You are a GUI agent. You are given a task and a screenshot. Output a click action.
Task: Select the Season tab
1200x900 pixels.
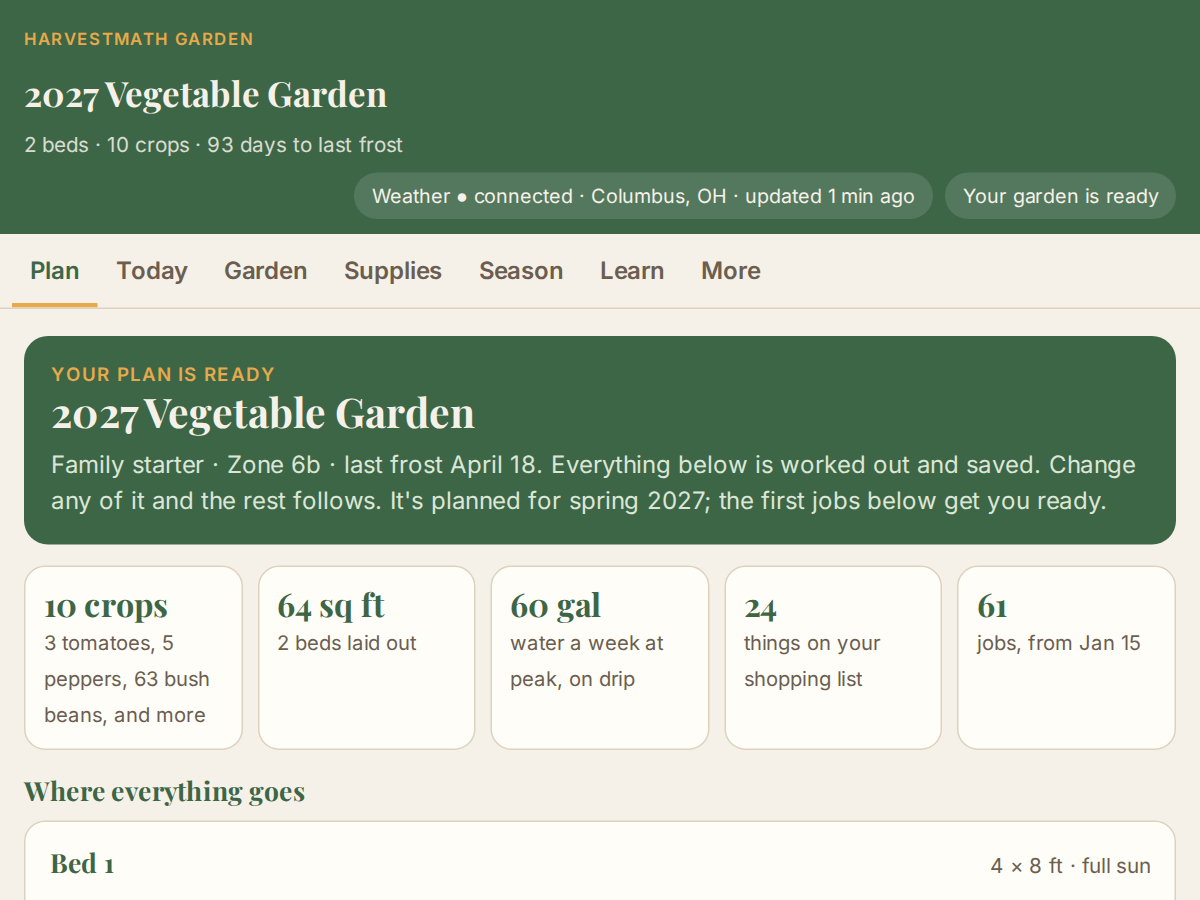[x=521, y=271]
